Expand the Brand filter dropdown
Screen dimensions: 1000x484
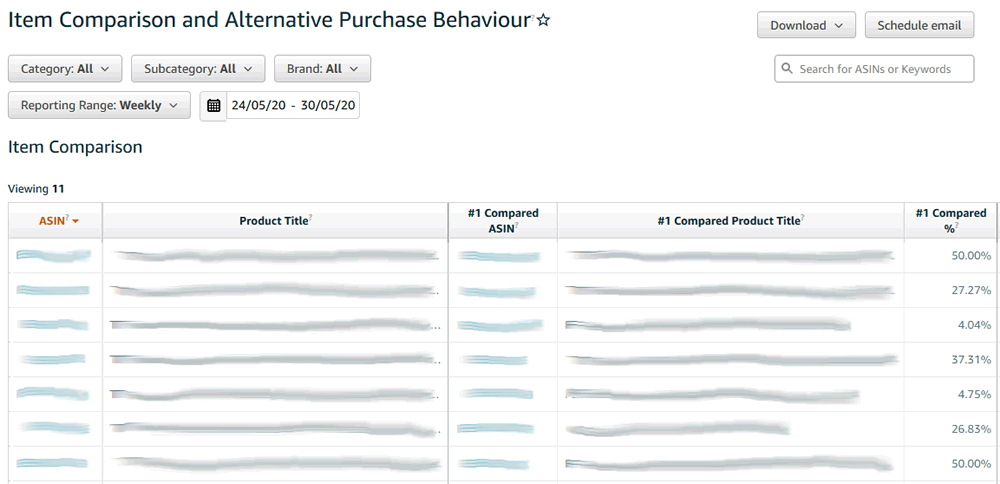(x=322, y=69)
